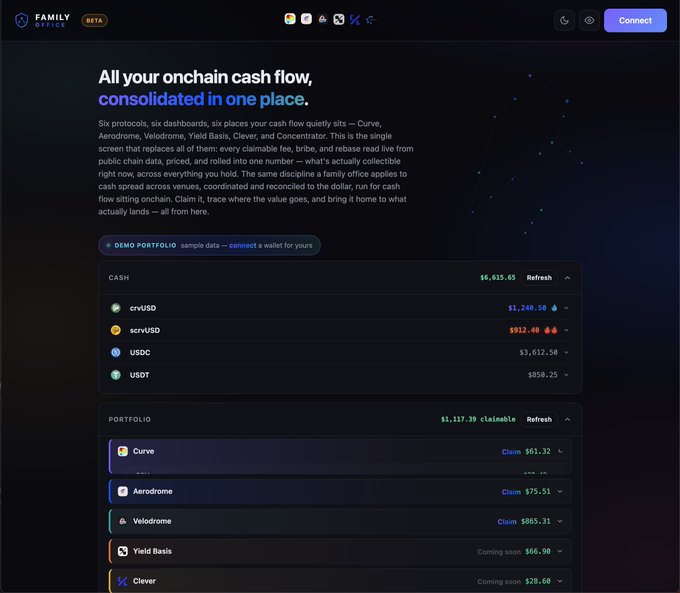Collapse the Curve portfolio row

pos(560,451)
